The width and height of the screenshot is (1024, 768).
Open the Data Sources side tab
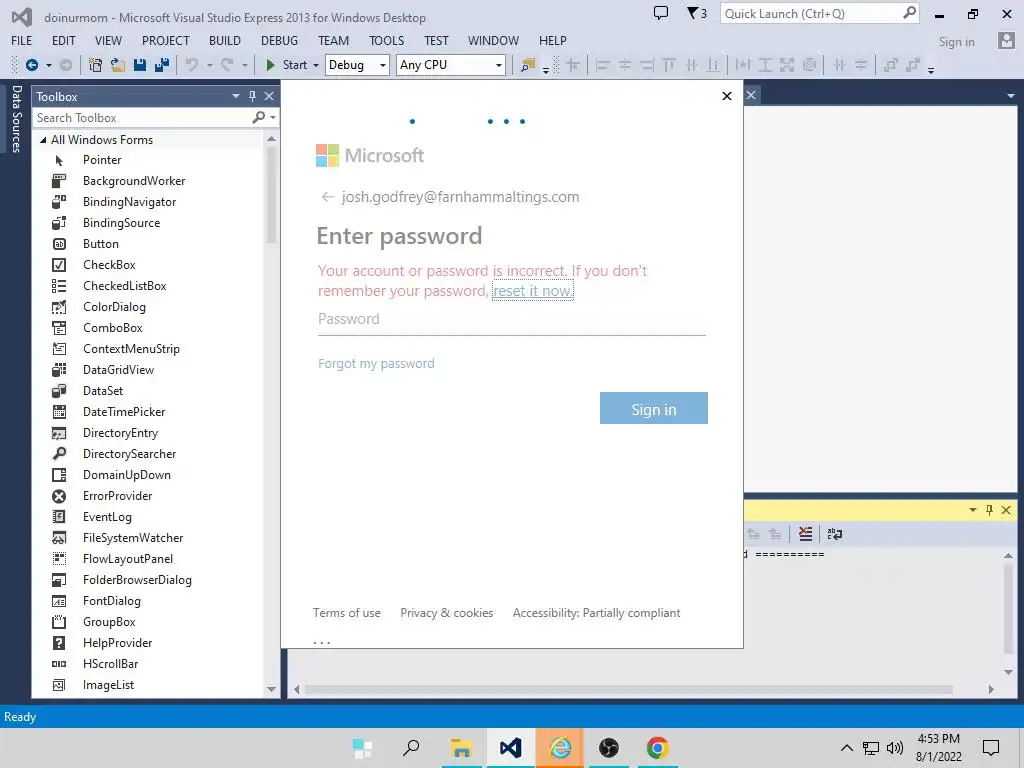16,119
